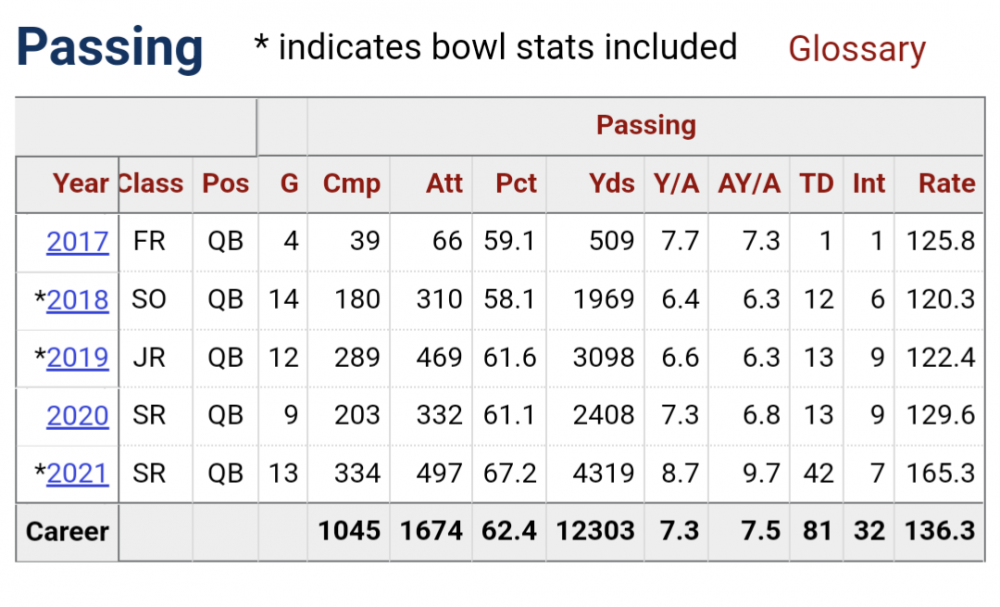Open the Glossary link
The height and width of the screenshot is (607, 1000).
(856, 49)
